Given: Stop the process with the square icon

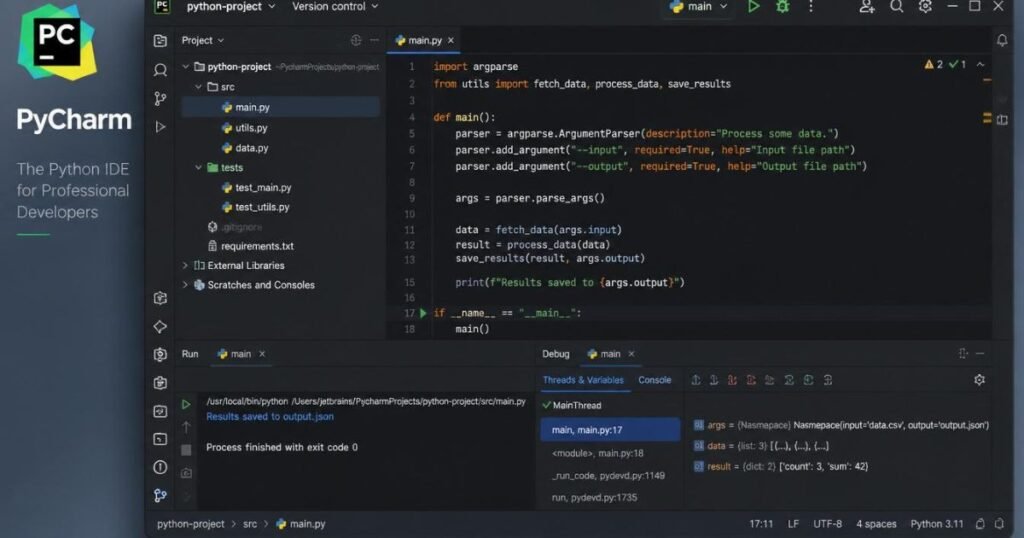Looking at the screenshot, I should (186, 450).
